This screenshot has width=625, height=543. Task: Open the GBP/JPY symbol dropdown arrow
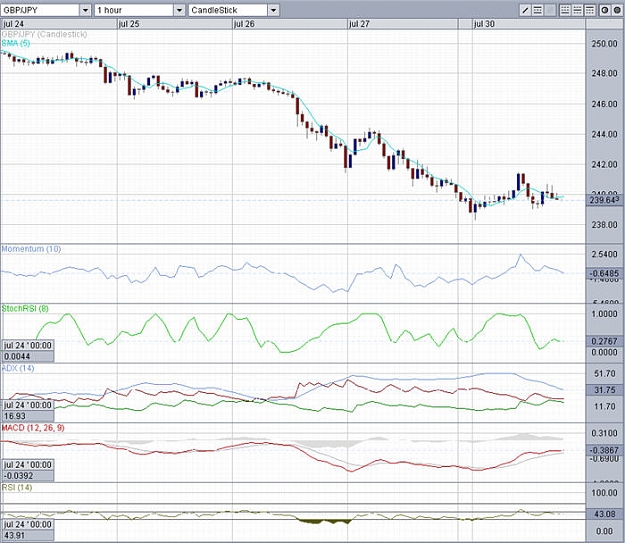[85, 10]
